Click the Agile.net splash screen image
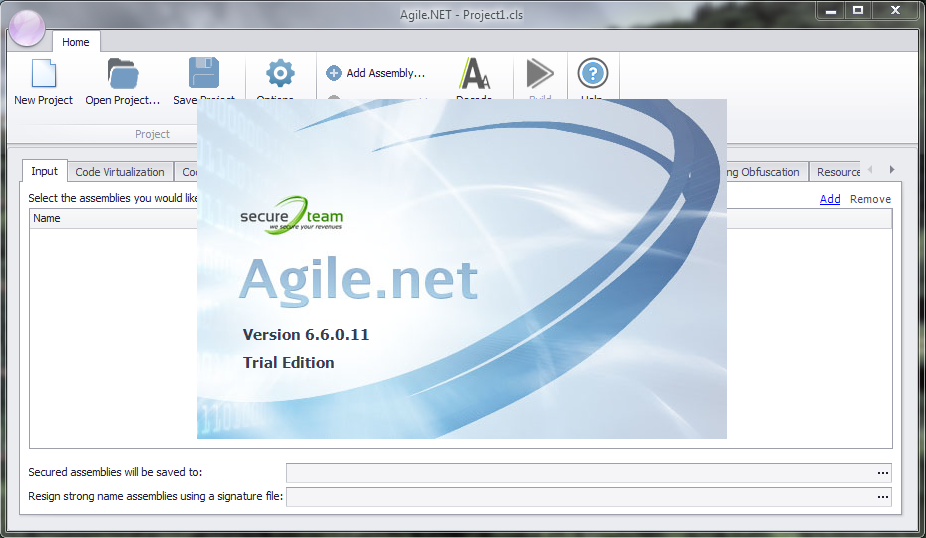 coord(462,269)
